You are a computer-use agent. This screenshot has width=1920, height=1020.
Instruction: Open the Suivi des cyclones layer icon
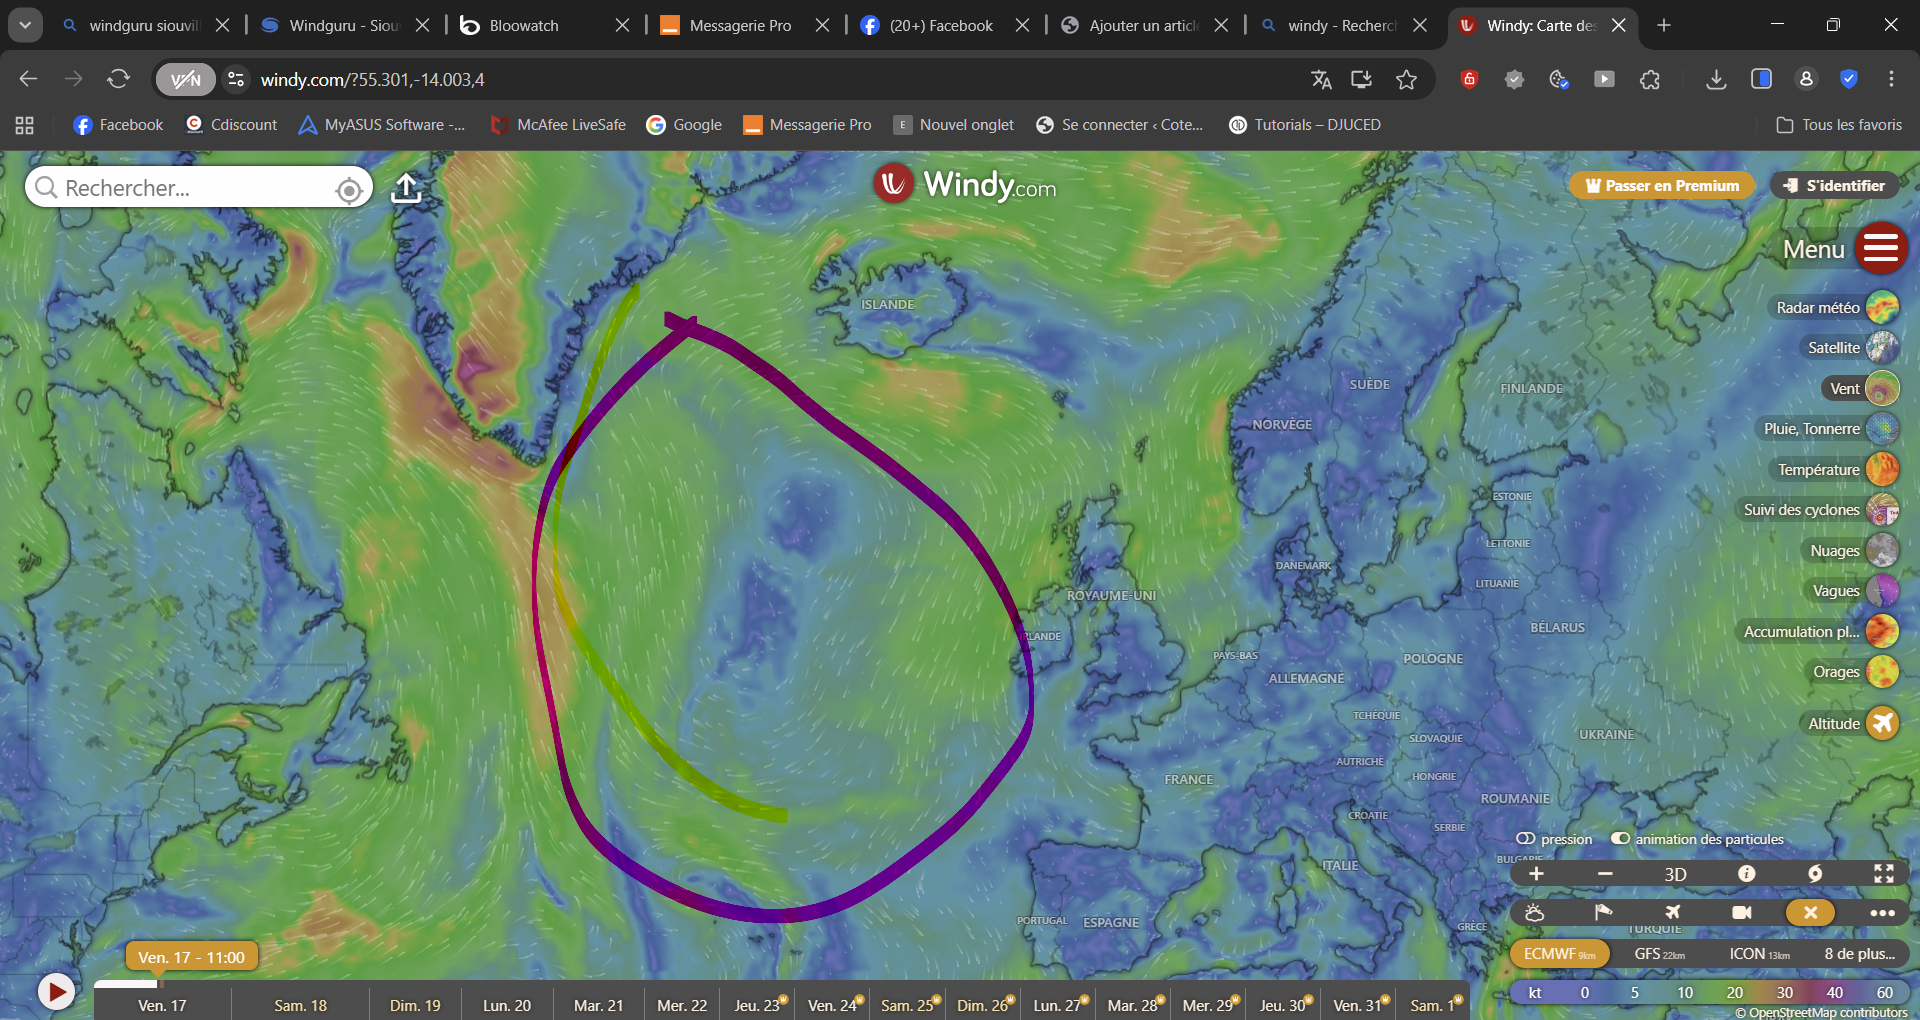[1882, 510]
